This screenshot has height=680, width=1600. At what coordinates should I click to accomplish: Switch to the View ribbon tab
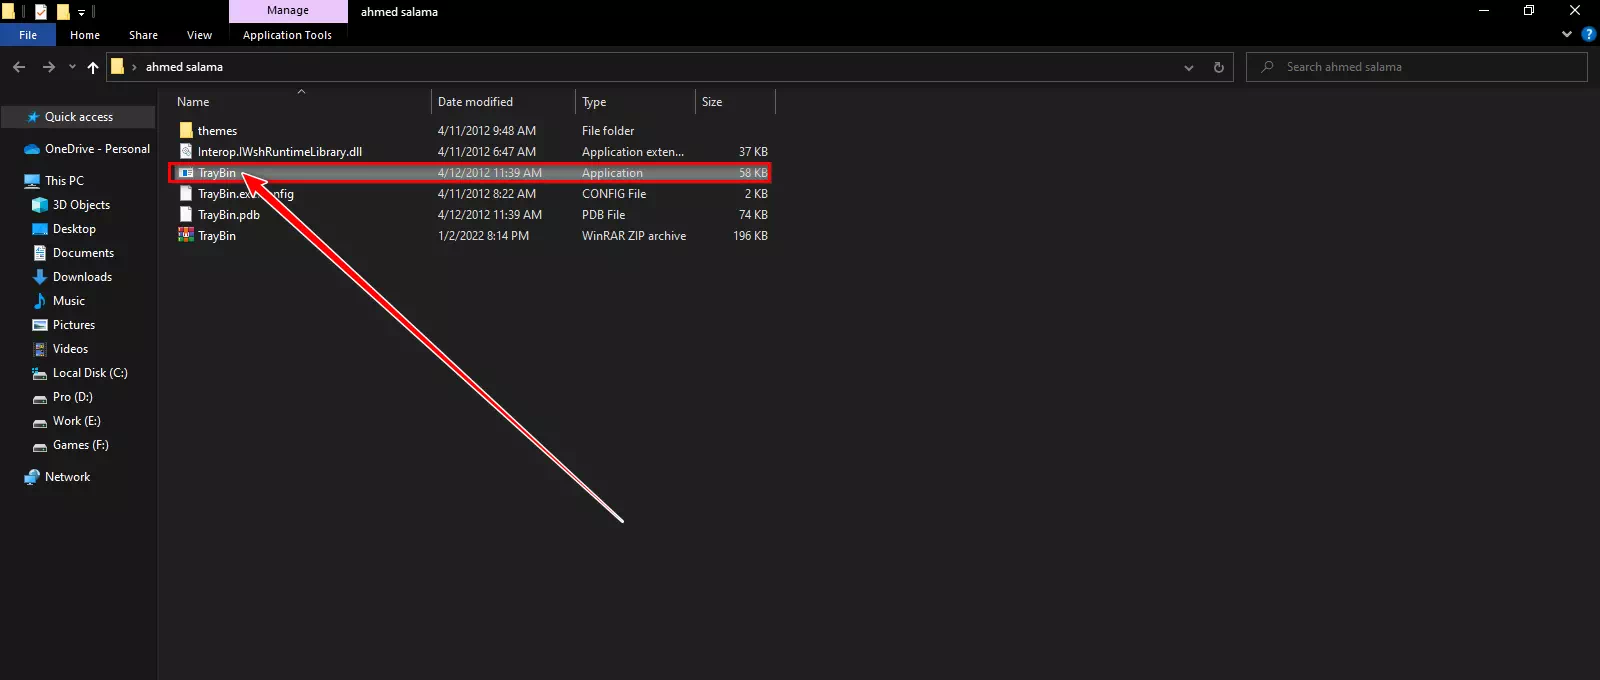coord(199,35)
